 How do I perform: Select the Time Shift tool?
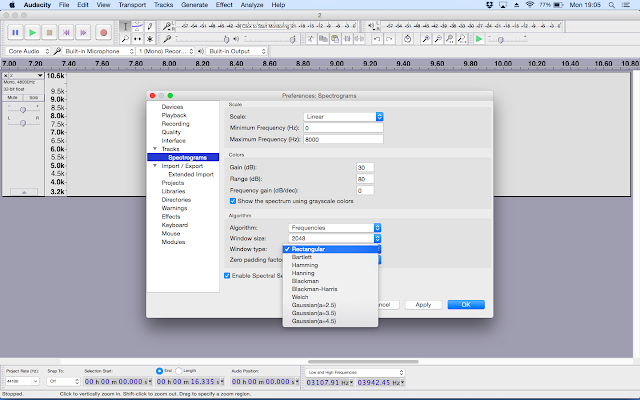[138, 39]
